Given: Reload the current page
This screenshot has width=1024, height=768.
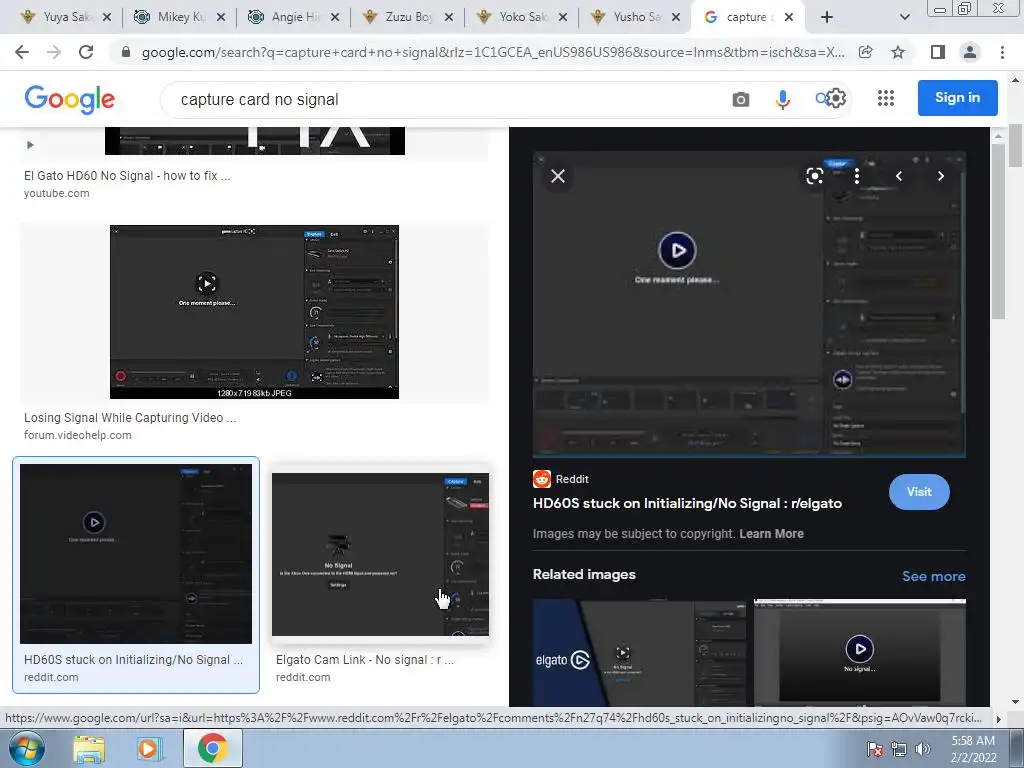Looking at the screenshot, I should 86,52.
